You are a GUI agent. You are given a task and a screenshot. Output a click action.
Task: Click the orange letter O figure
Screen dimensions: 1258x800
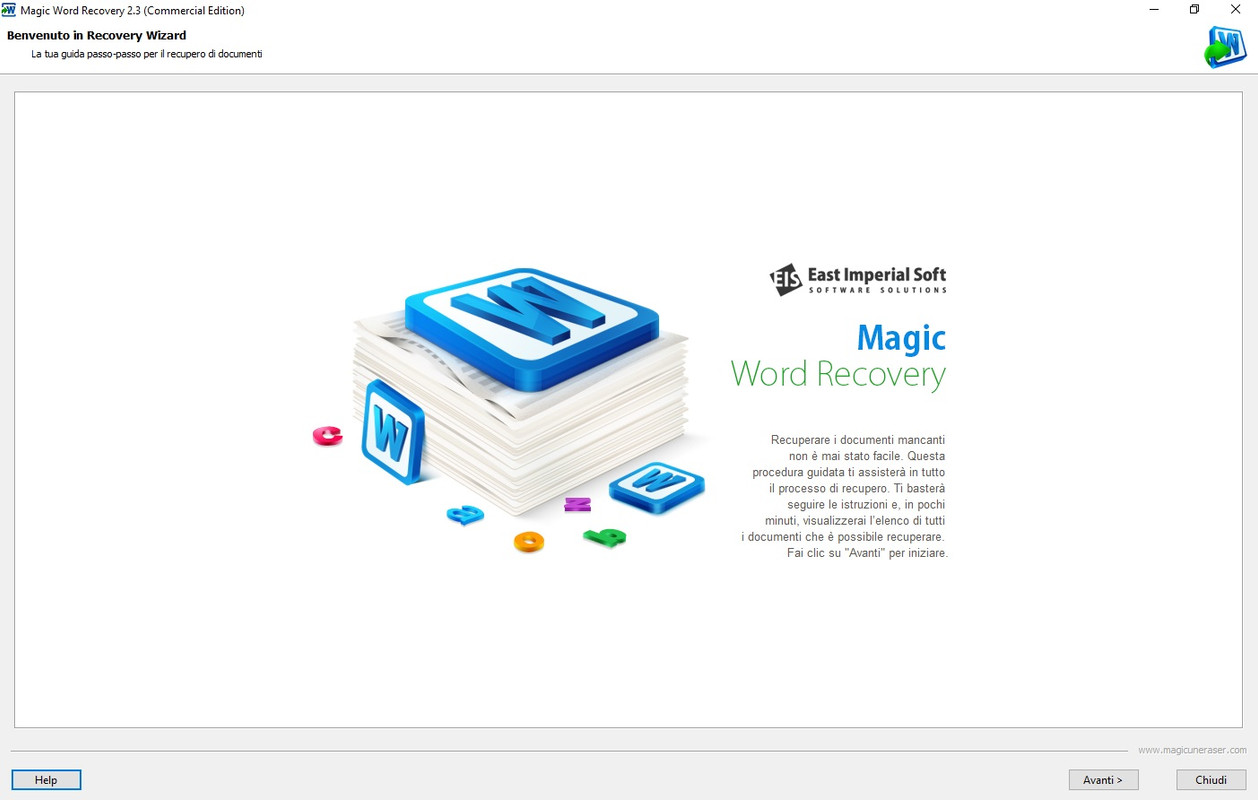[x=529, y=542]
